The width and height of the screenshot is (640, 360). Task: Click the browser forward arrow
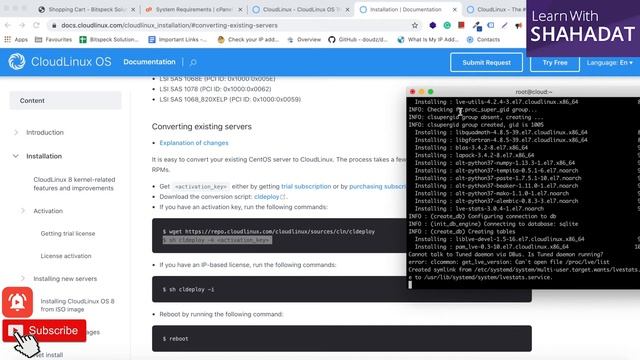[22, 25]
